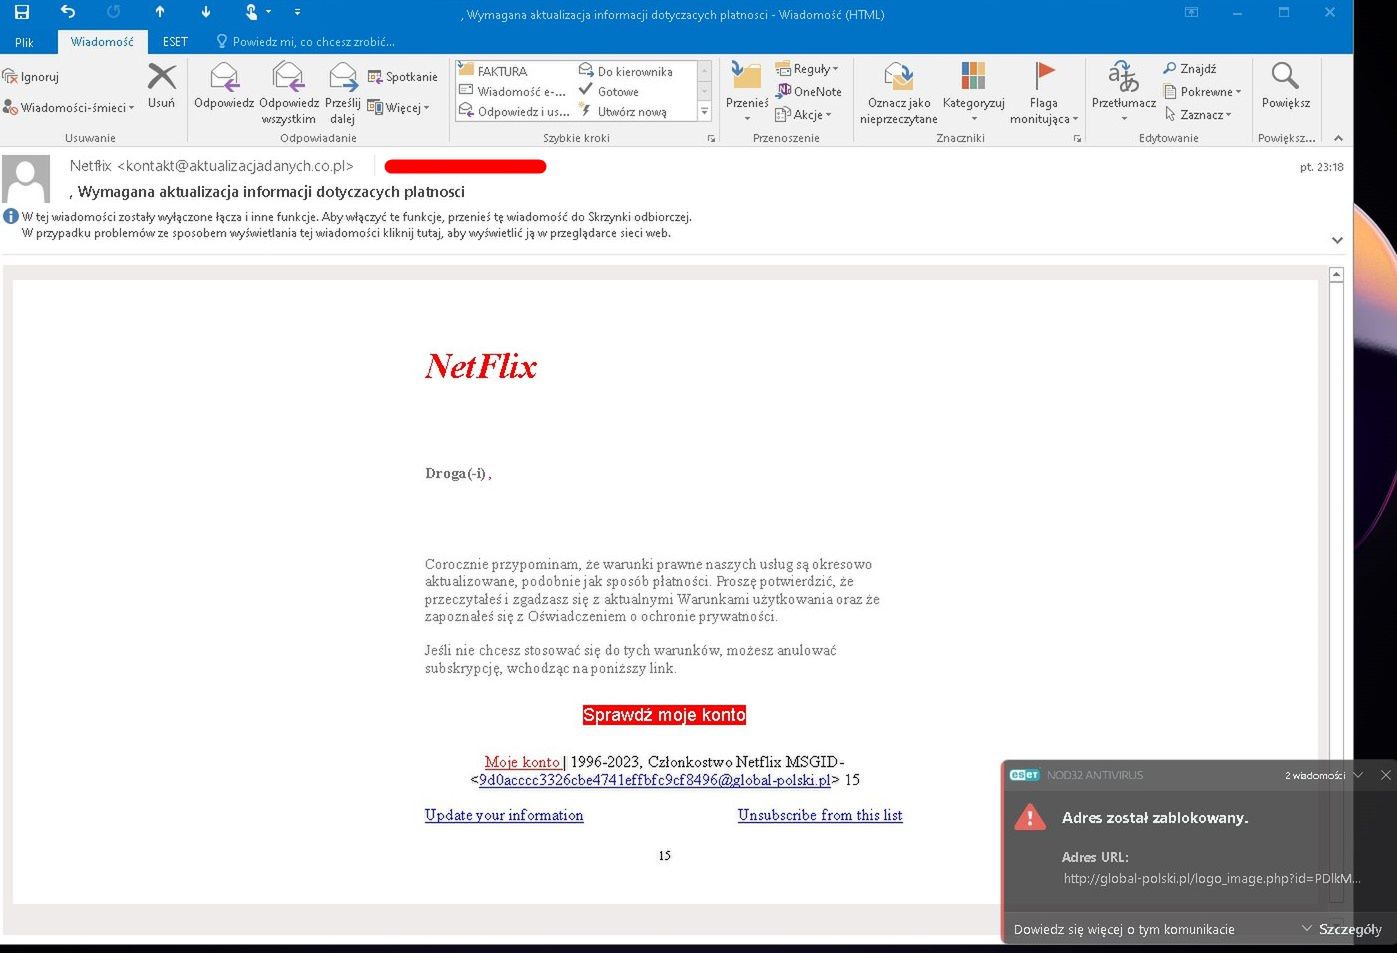The height and width of the screenshot is (953, 1397).
Task: Click Odpowiedz wszystkim to reply all
Action: tap(288, 90)
